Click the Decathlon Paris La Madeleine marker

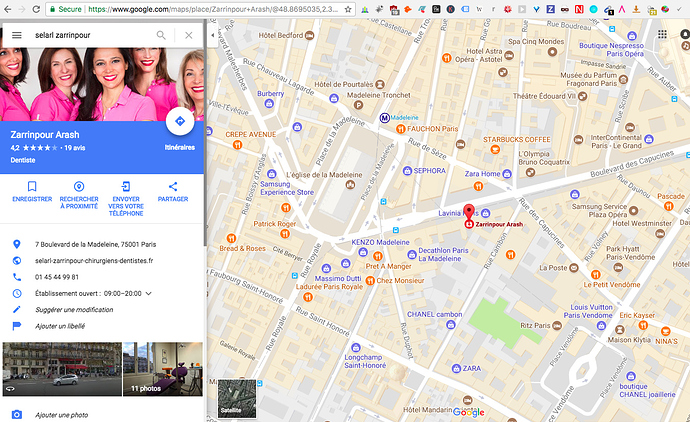412,254
